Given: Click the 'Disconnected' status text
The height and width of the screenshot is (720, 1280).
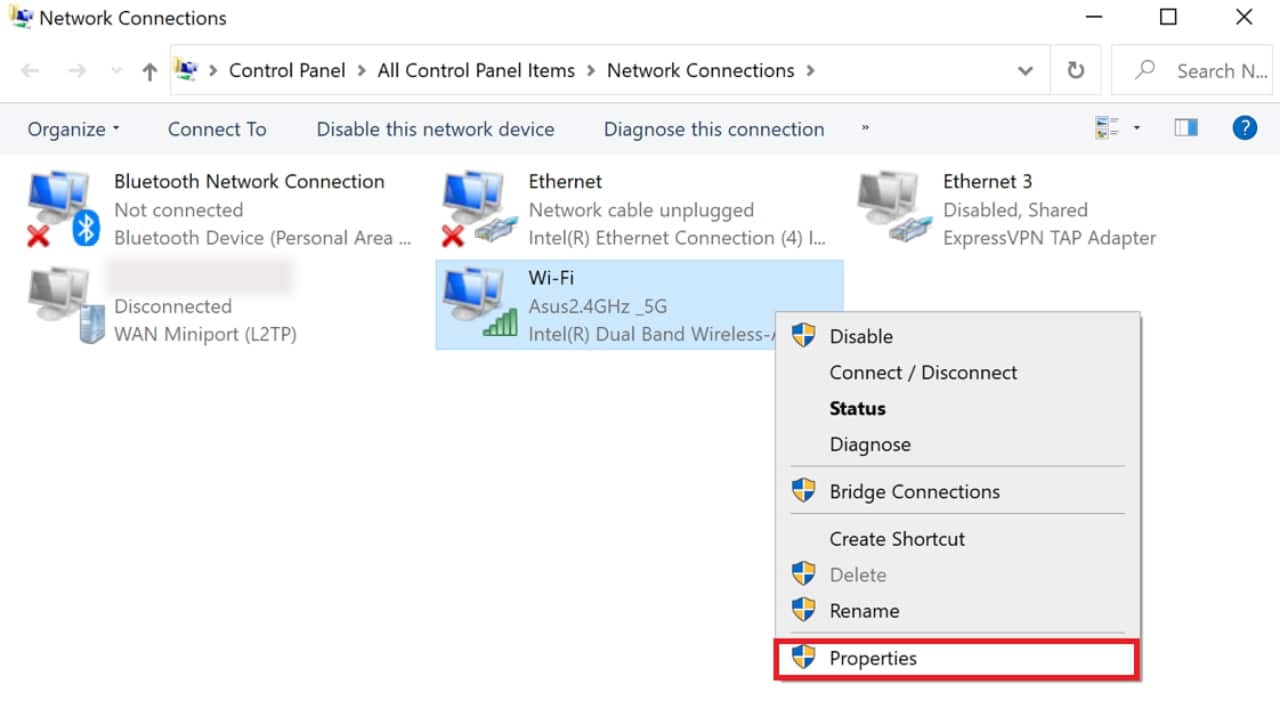Looking at the screenshot, I should (x=173, y=306).
